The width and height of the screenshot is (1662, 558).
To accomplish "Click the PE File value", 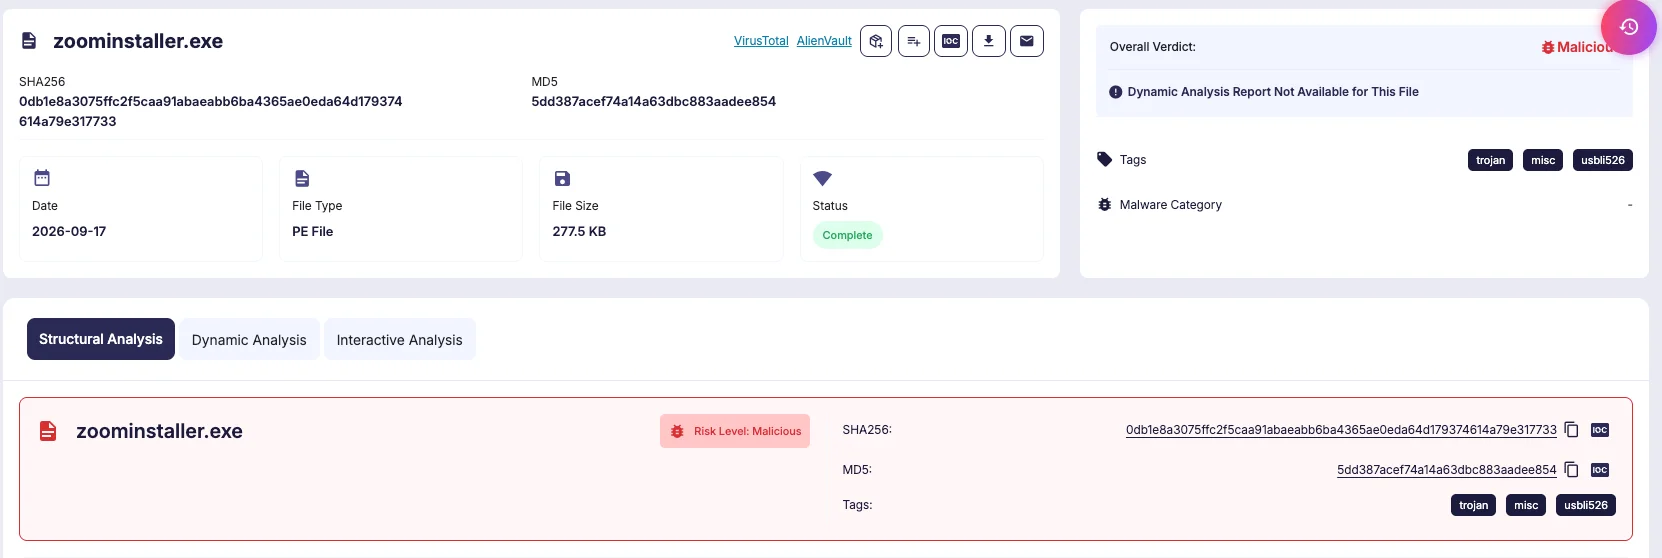I will pos(313,231).
